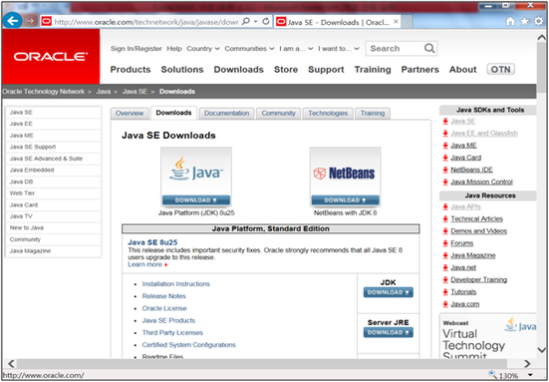Image resolution: width=549 pixels, height=382 pixels.
Task: Click the browser Forward arrow button
Action: coord(31,22)
